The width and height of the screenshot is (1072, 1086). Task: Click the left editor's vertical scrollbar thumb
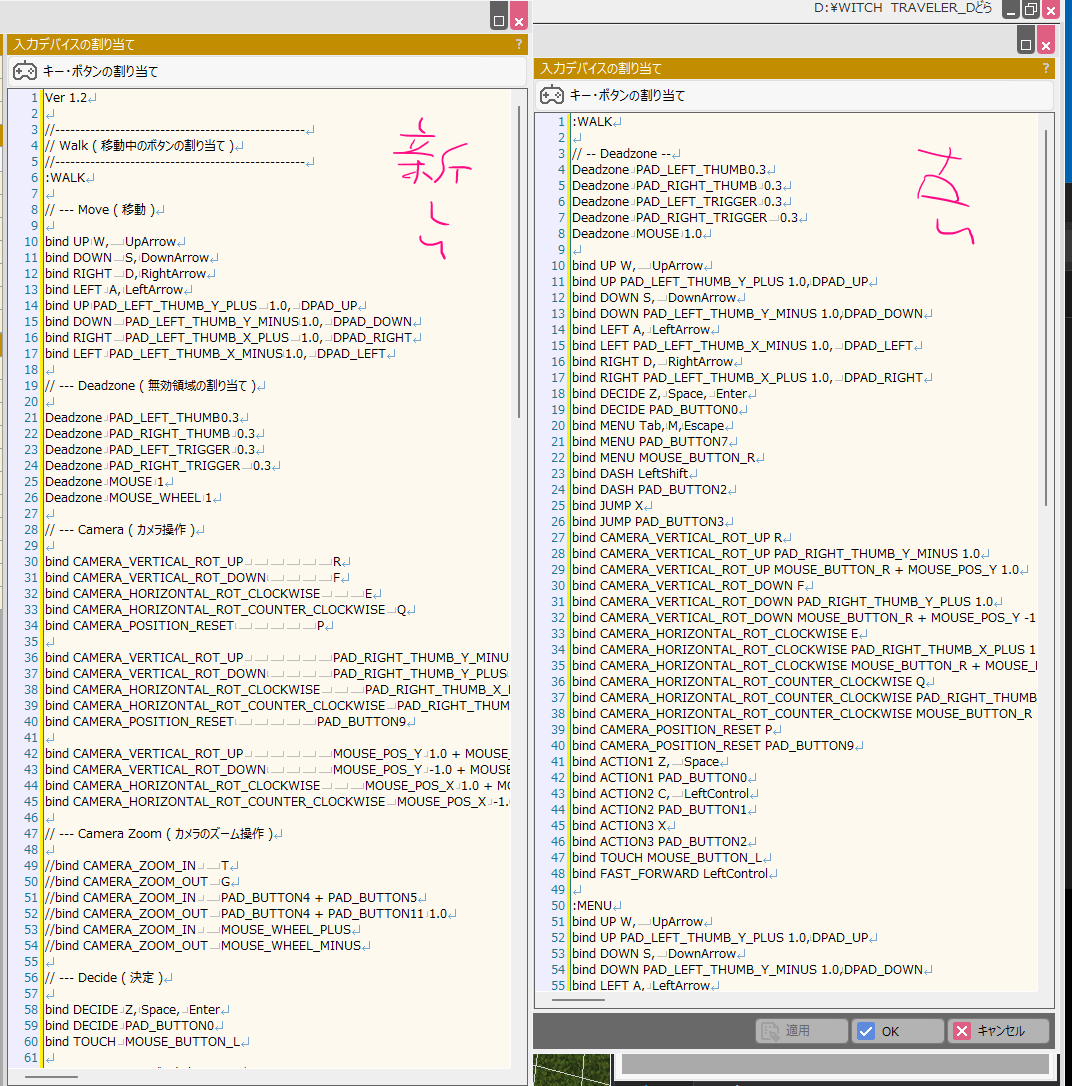(519, 262)
